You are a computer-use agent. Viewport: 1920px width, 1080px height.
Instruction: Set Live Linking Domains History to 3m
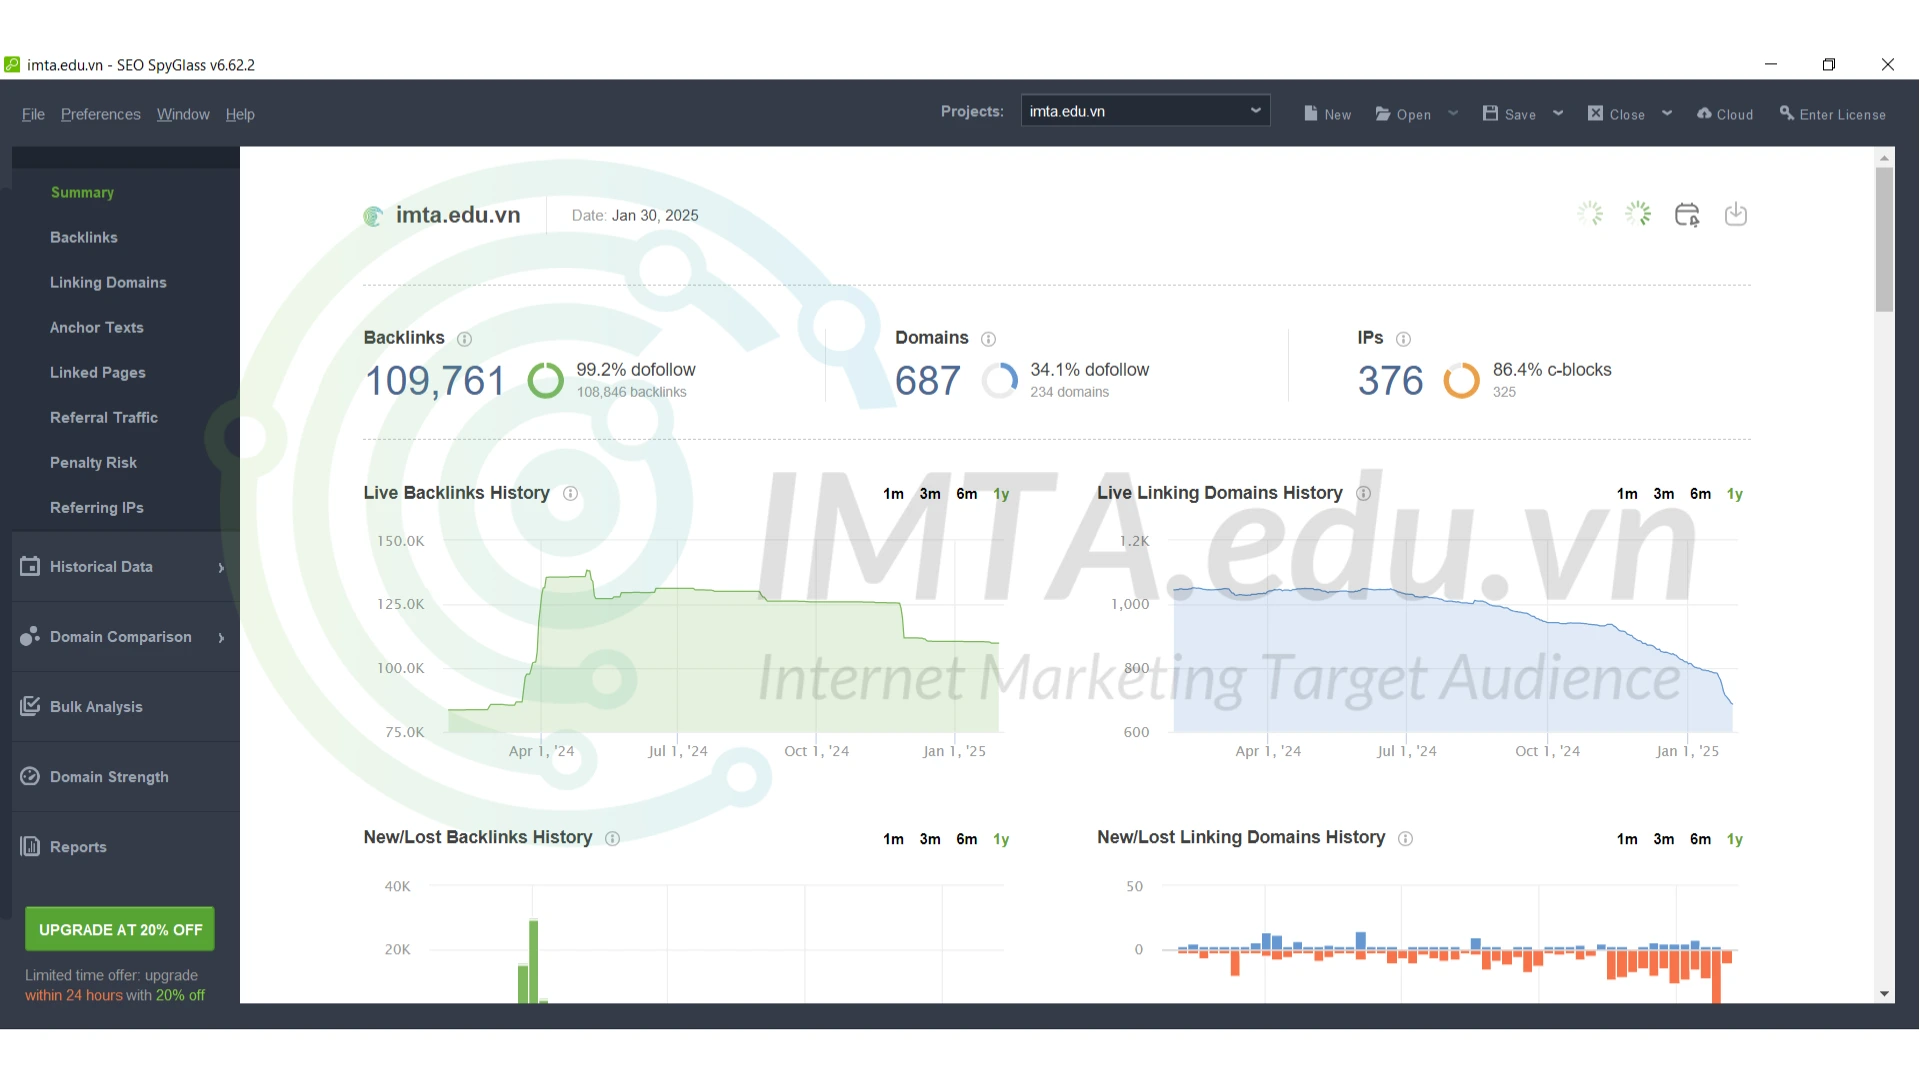pos(1664,494)
